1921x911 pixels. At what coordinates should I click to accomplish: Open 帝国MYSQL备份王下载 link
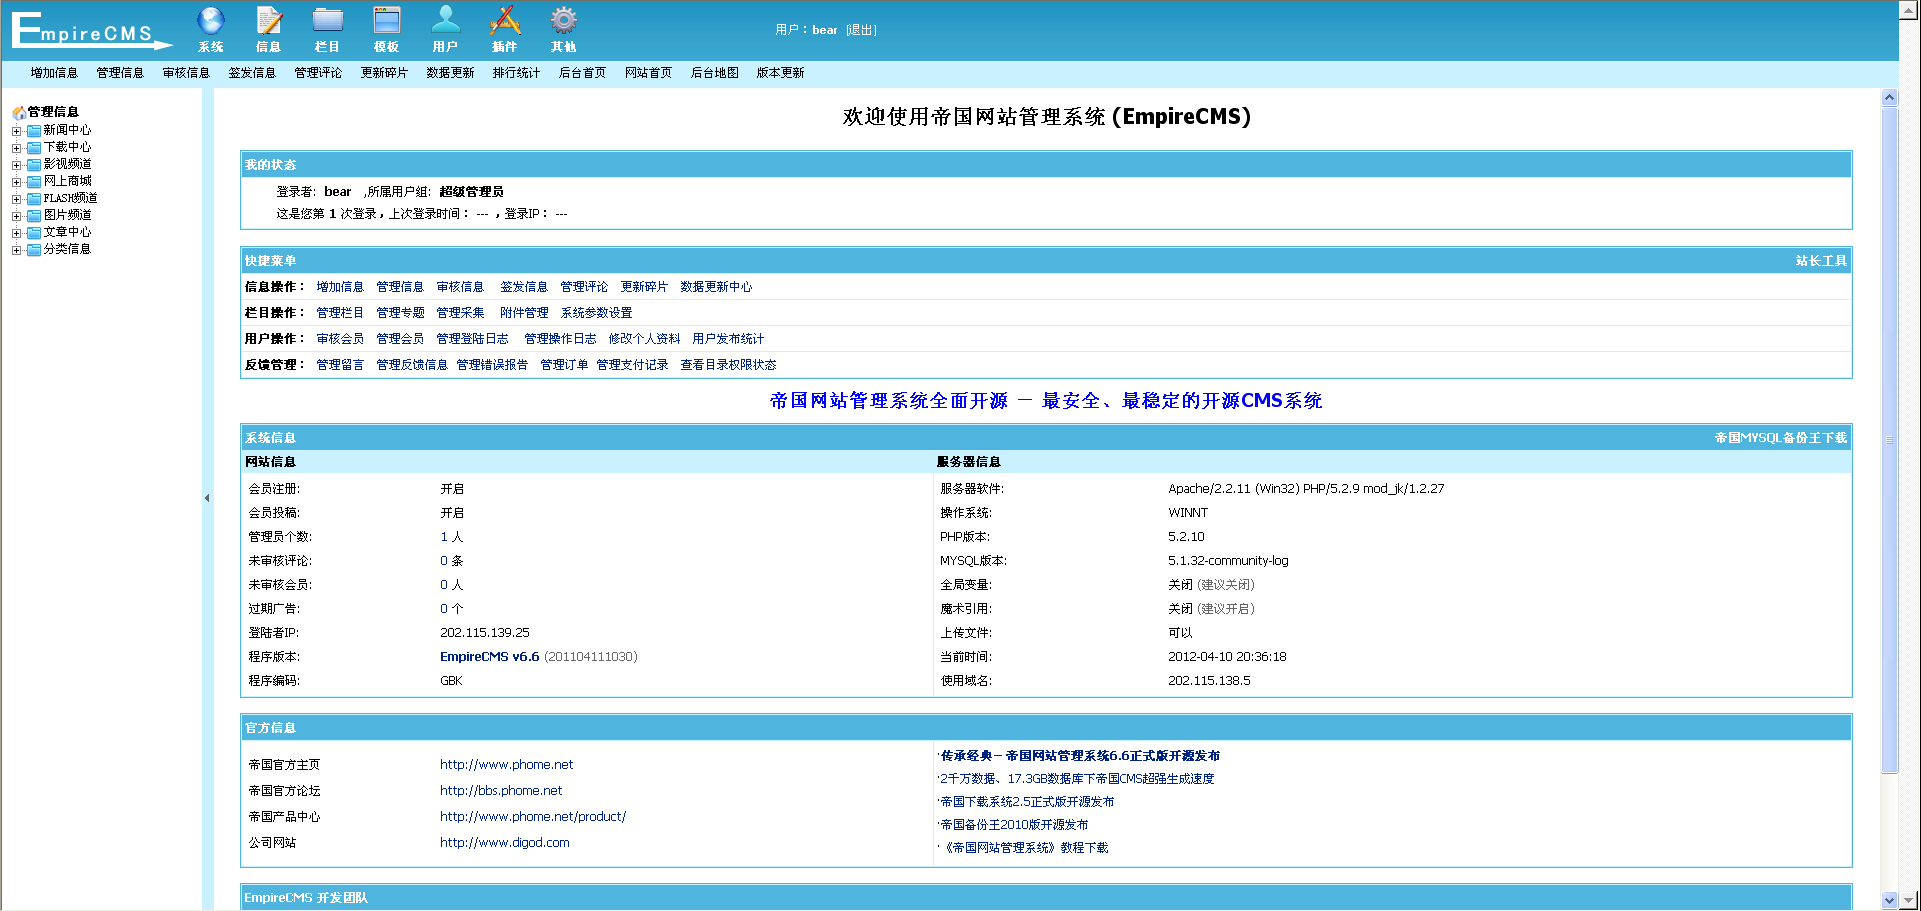pyautogui.click(x=1781, y=438)
